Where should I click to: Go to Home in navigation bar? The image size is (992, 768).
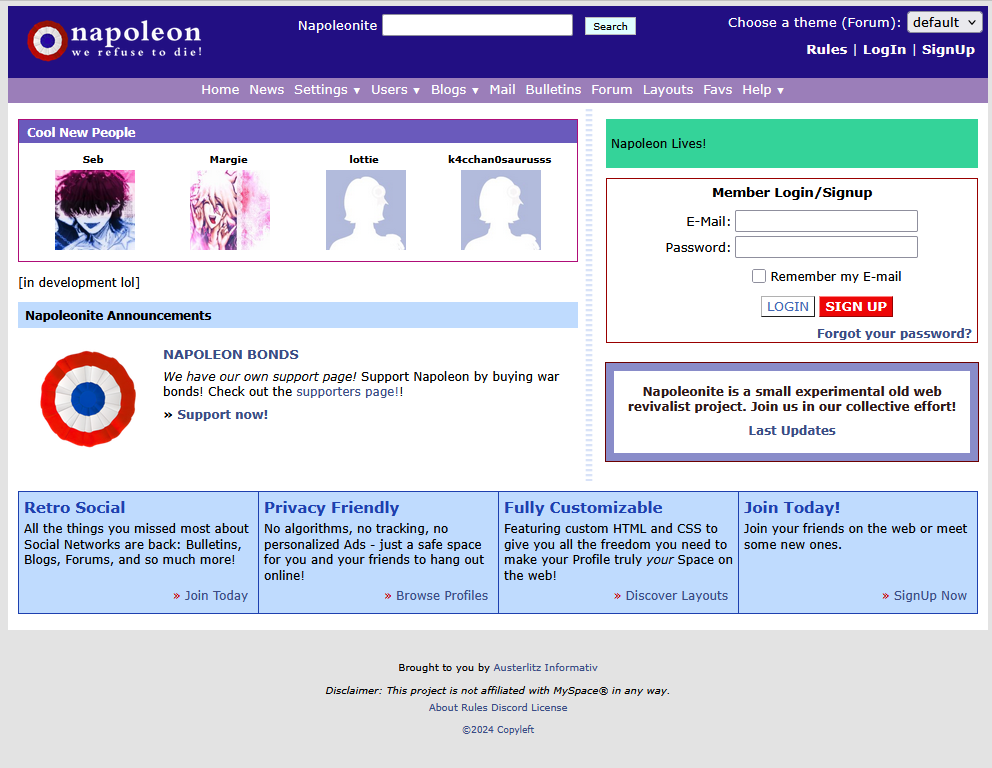220,90
